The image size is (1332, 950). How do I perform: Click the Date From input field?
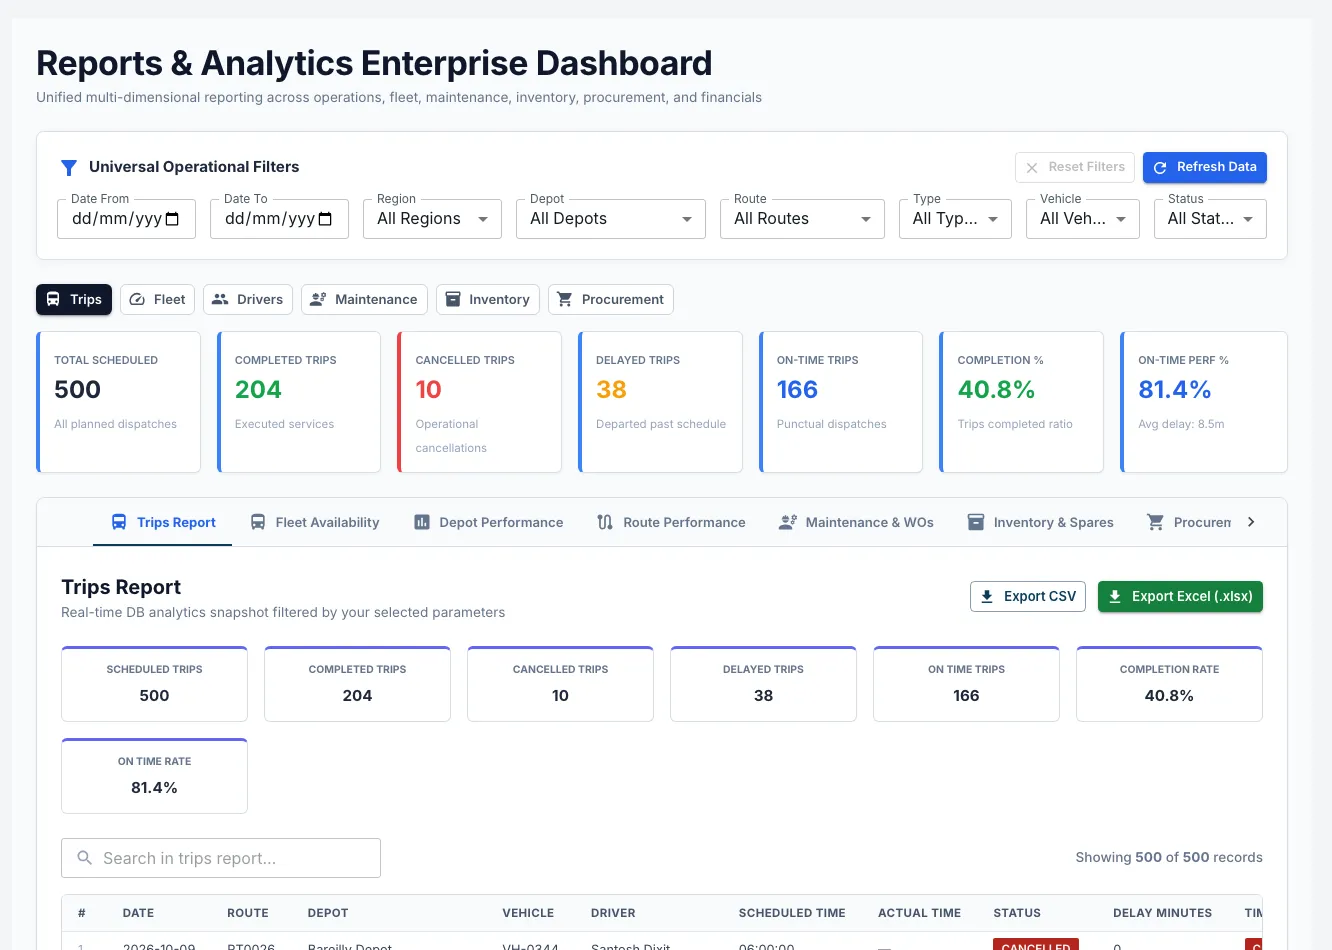pyautogui.click(x=126, y=219)
